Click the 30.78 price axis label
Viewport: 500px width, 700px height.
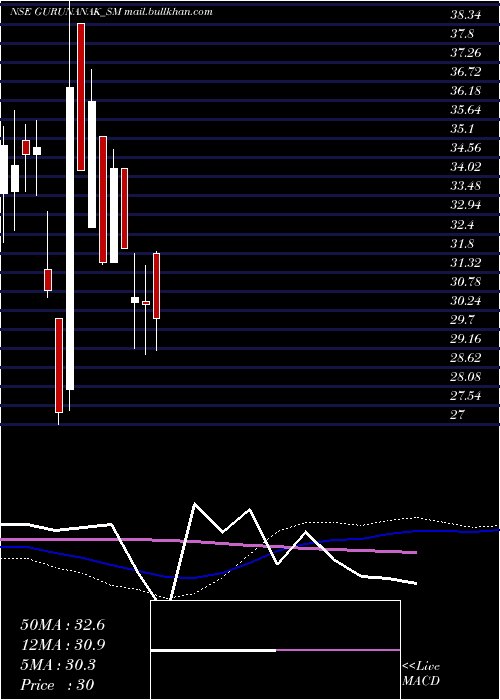click(x=466, y=282)
